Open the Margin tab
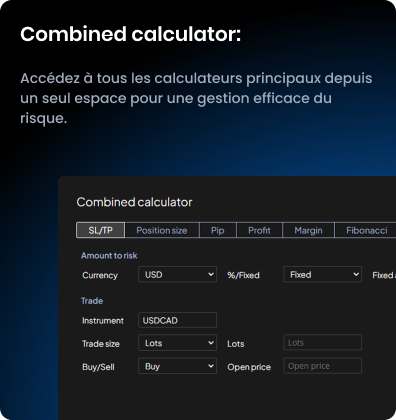This screenshot has width=396, height=420. point(308,230)
